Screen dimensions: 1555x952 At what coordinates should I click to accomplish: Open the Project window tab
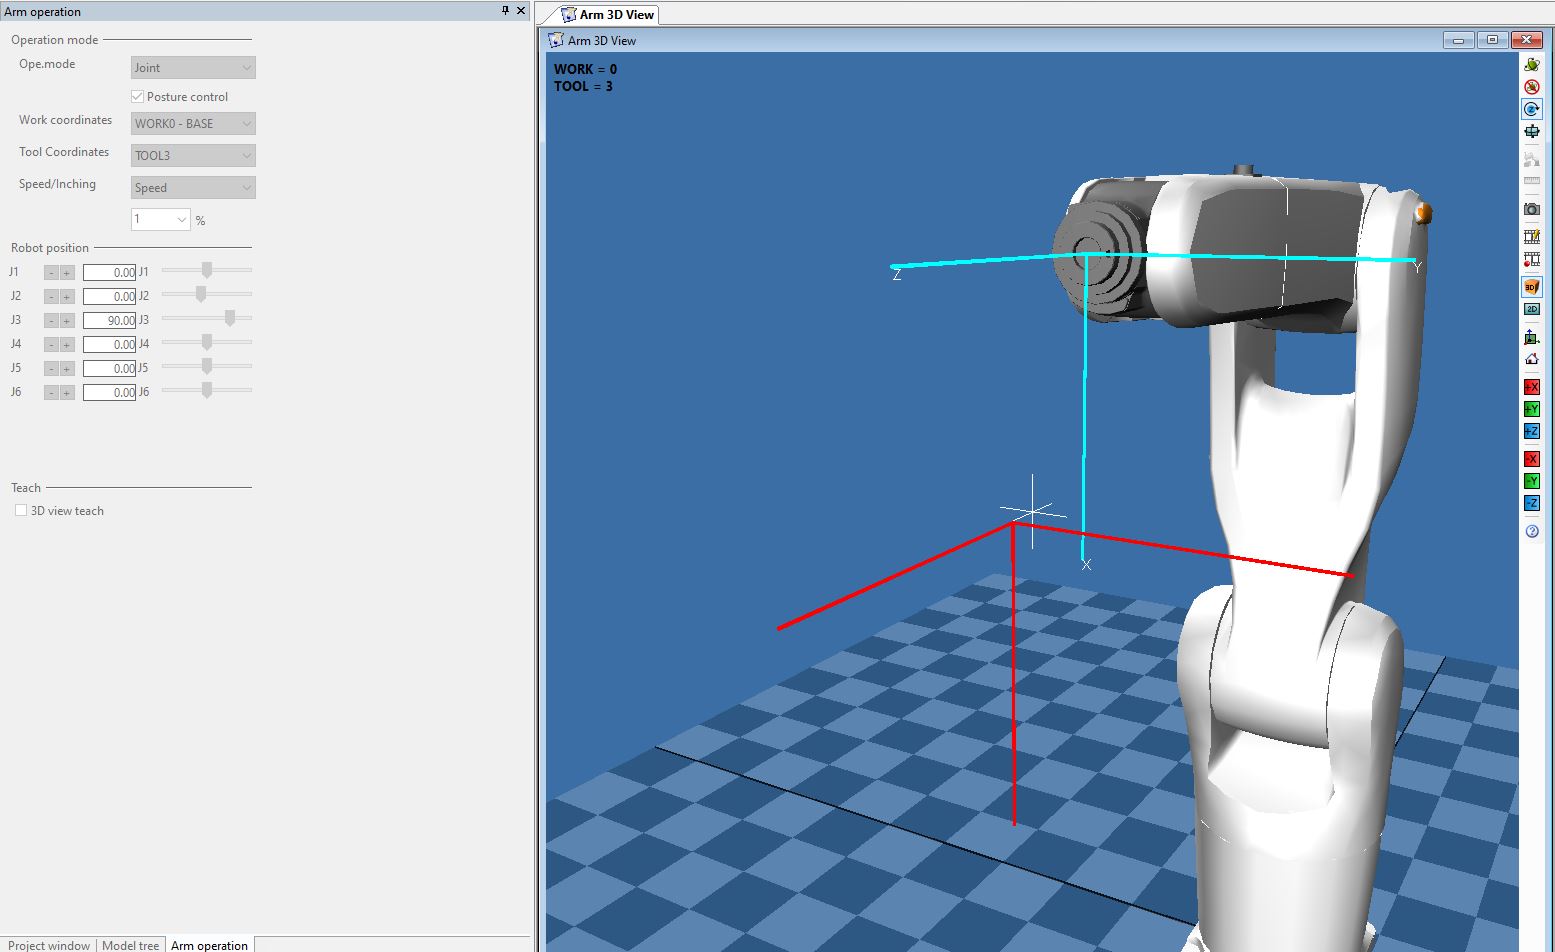48,945
